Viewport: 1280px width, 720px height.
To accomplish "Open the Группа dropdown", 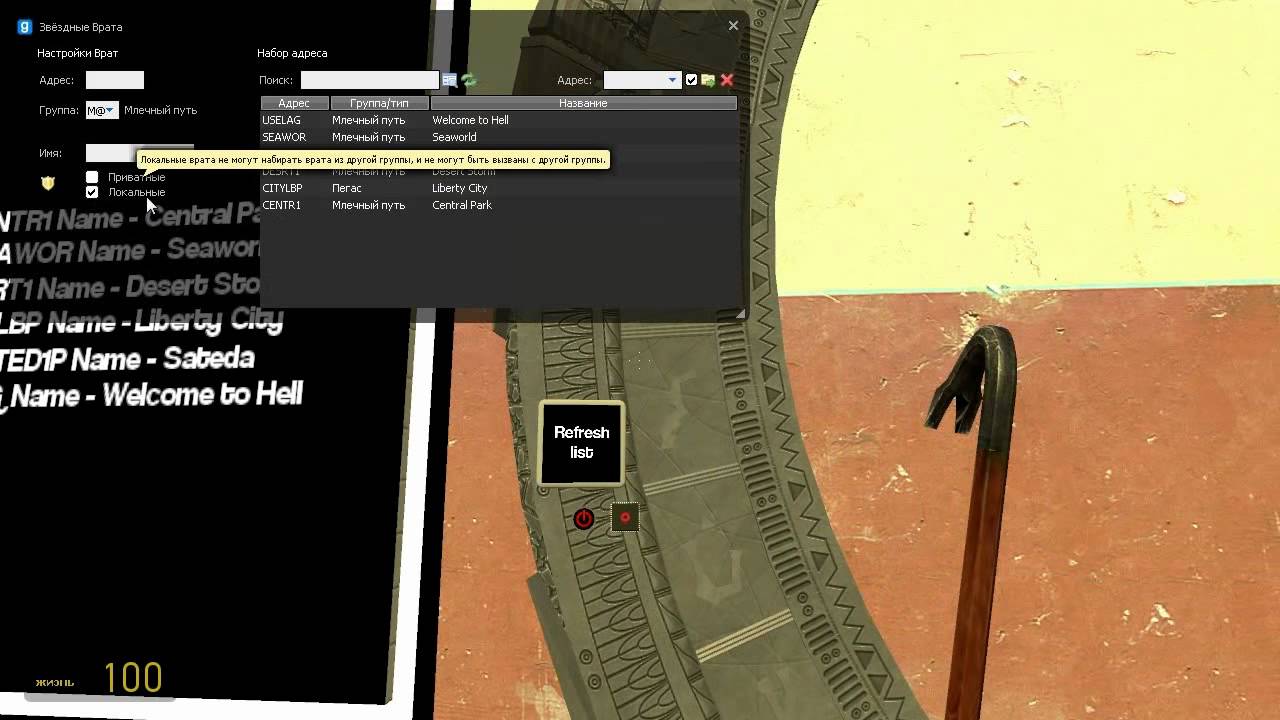I will point(102,110).
